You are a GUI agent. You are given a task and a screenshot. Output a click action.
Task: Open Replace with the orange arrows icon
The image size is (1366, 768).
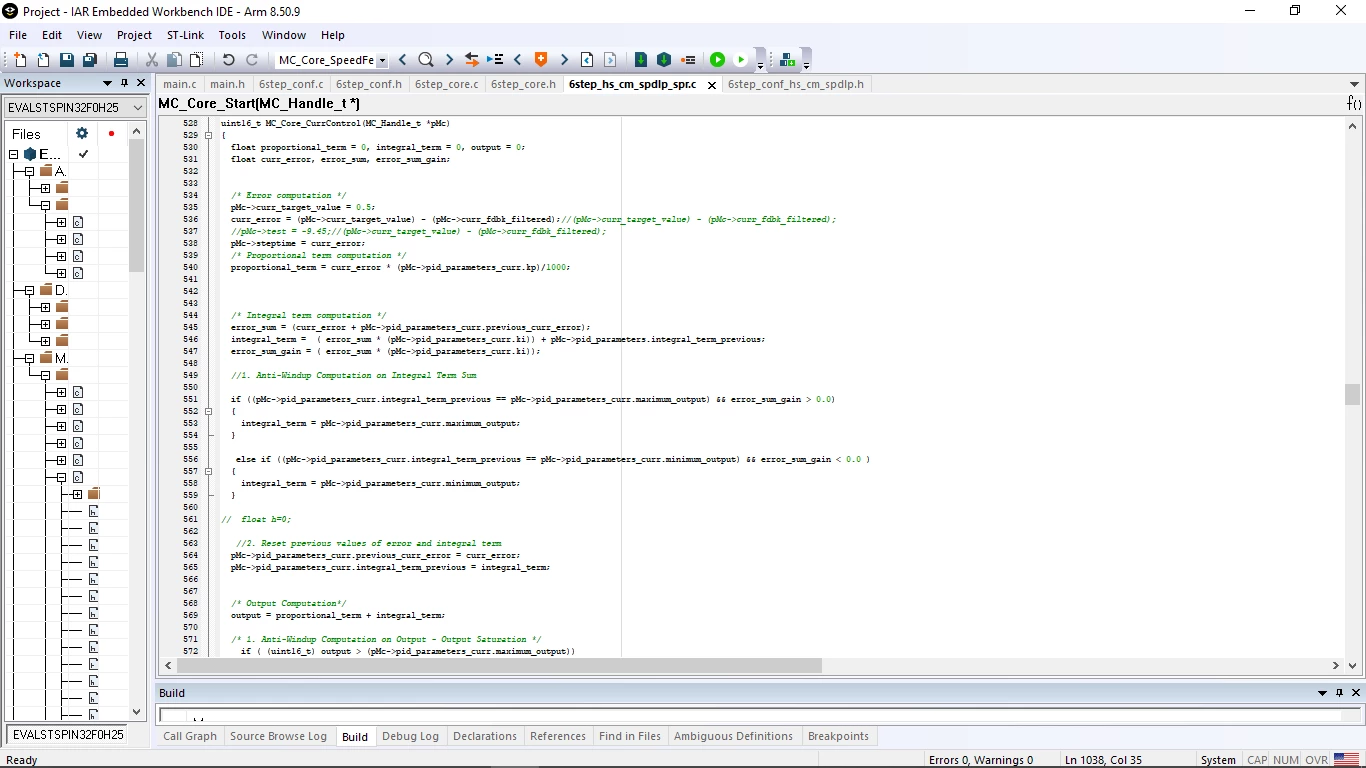[472, 60]
